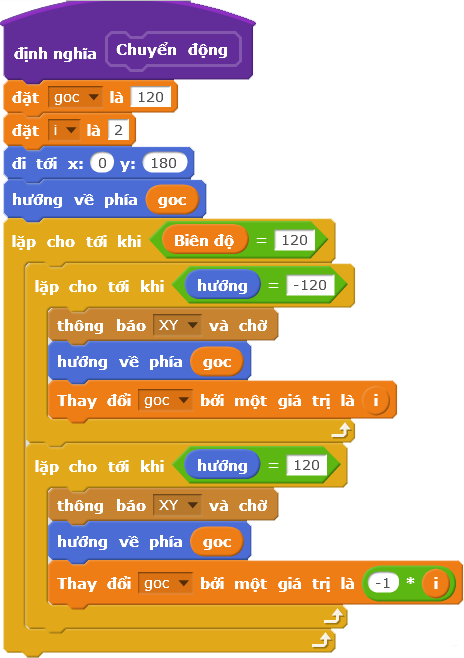Viewport: 464px width, 658px height.
Task: Click the 'thông báo' label in the 'hướng = -120' loop
Action: [101, 326]
